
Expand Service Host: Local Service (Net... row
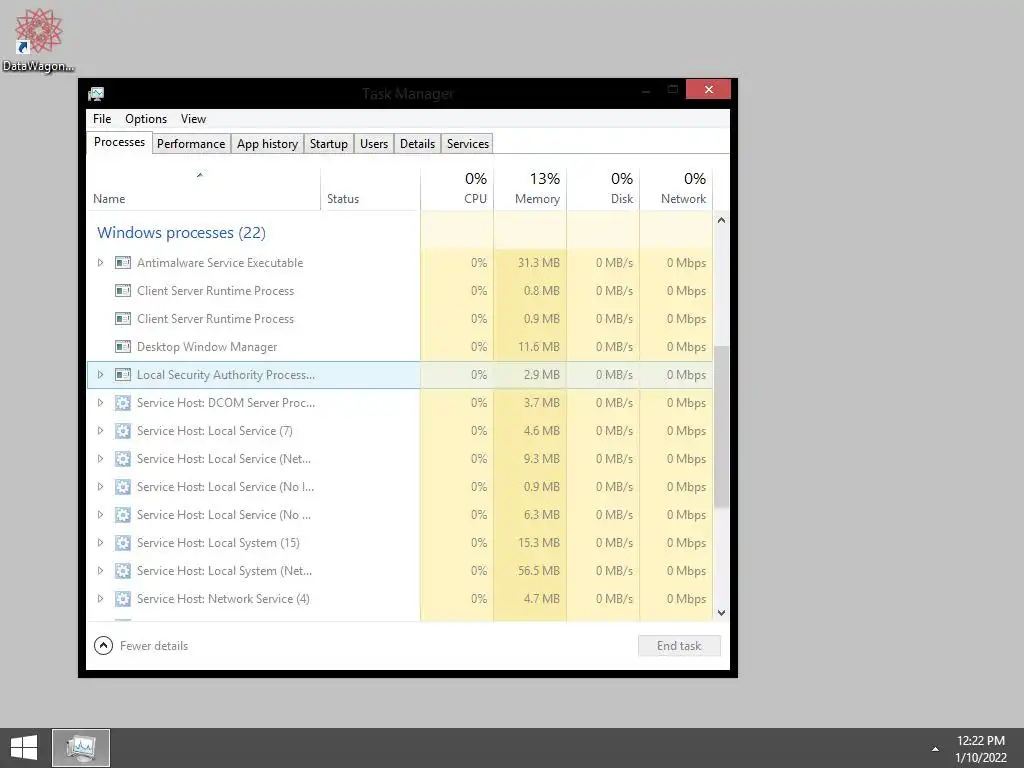tap(101, 459)
